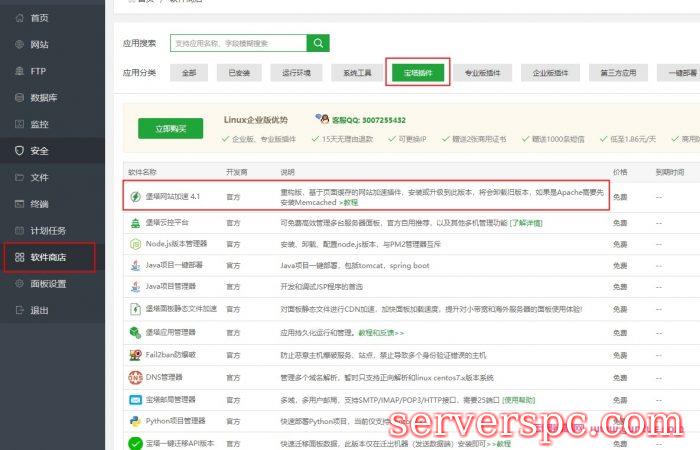Switch to the 运行环境 category tab
The image size is (700, 450).
[x=297, y=73]
